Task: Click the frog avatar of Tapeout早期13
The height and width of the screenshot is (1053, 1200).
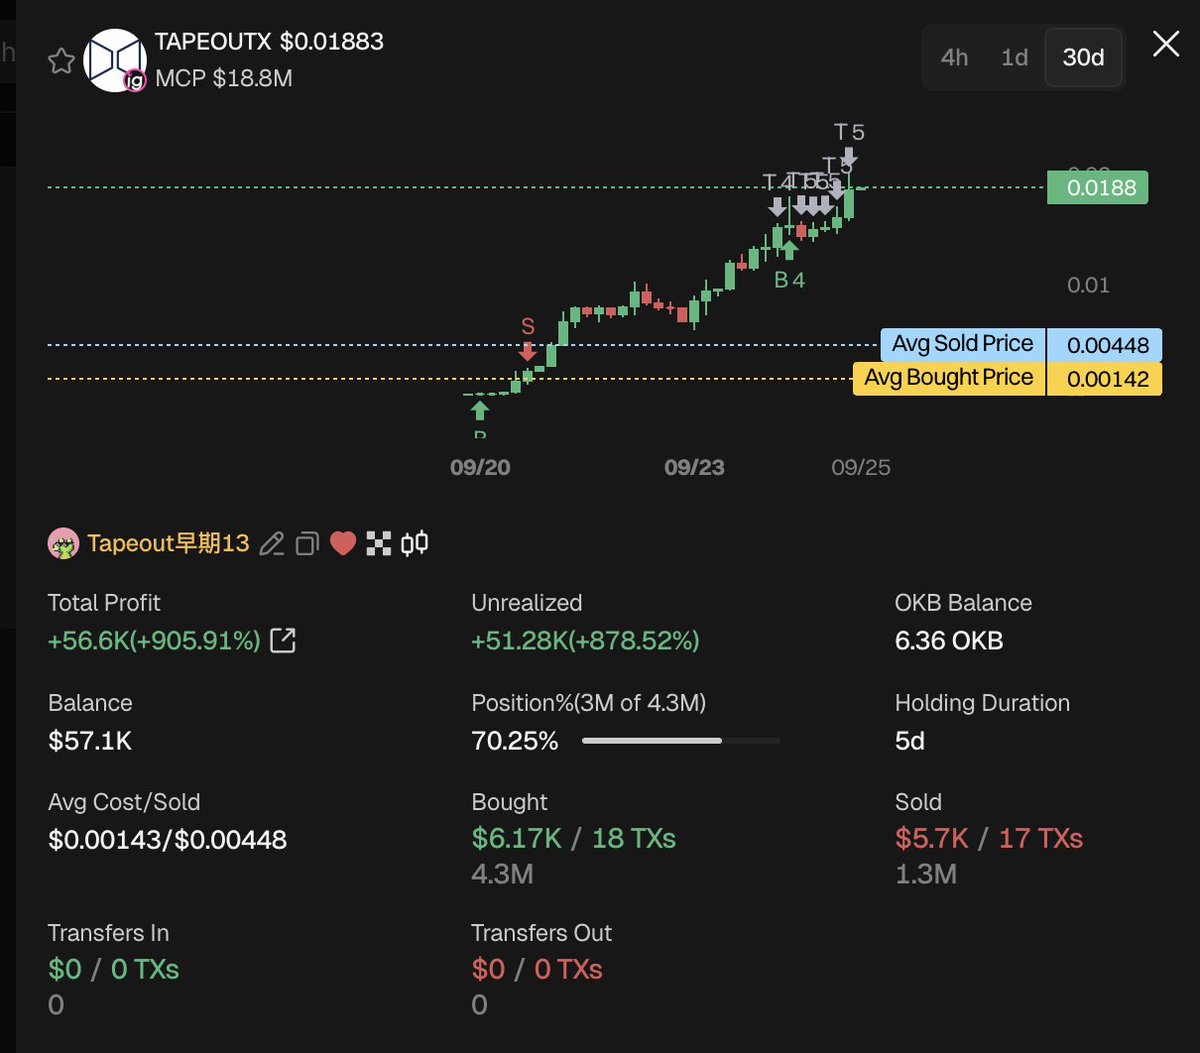Action: tap(63, 544)
